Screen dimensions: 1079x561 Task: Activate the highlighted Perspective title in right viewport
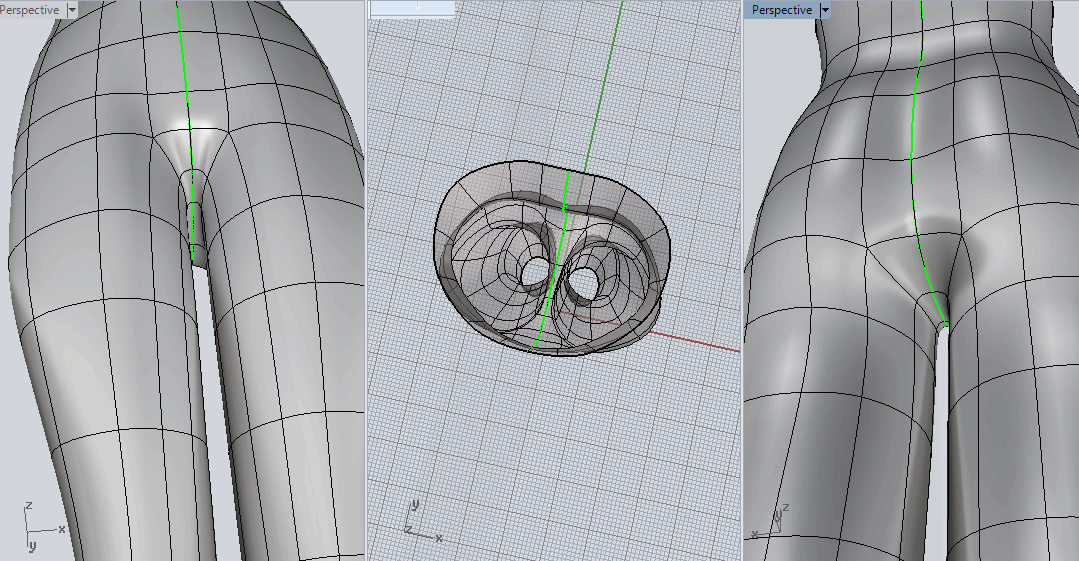pos(781,10)
